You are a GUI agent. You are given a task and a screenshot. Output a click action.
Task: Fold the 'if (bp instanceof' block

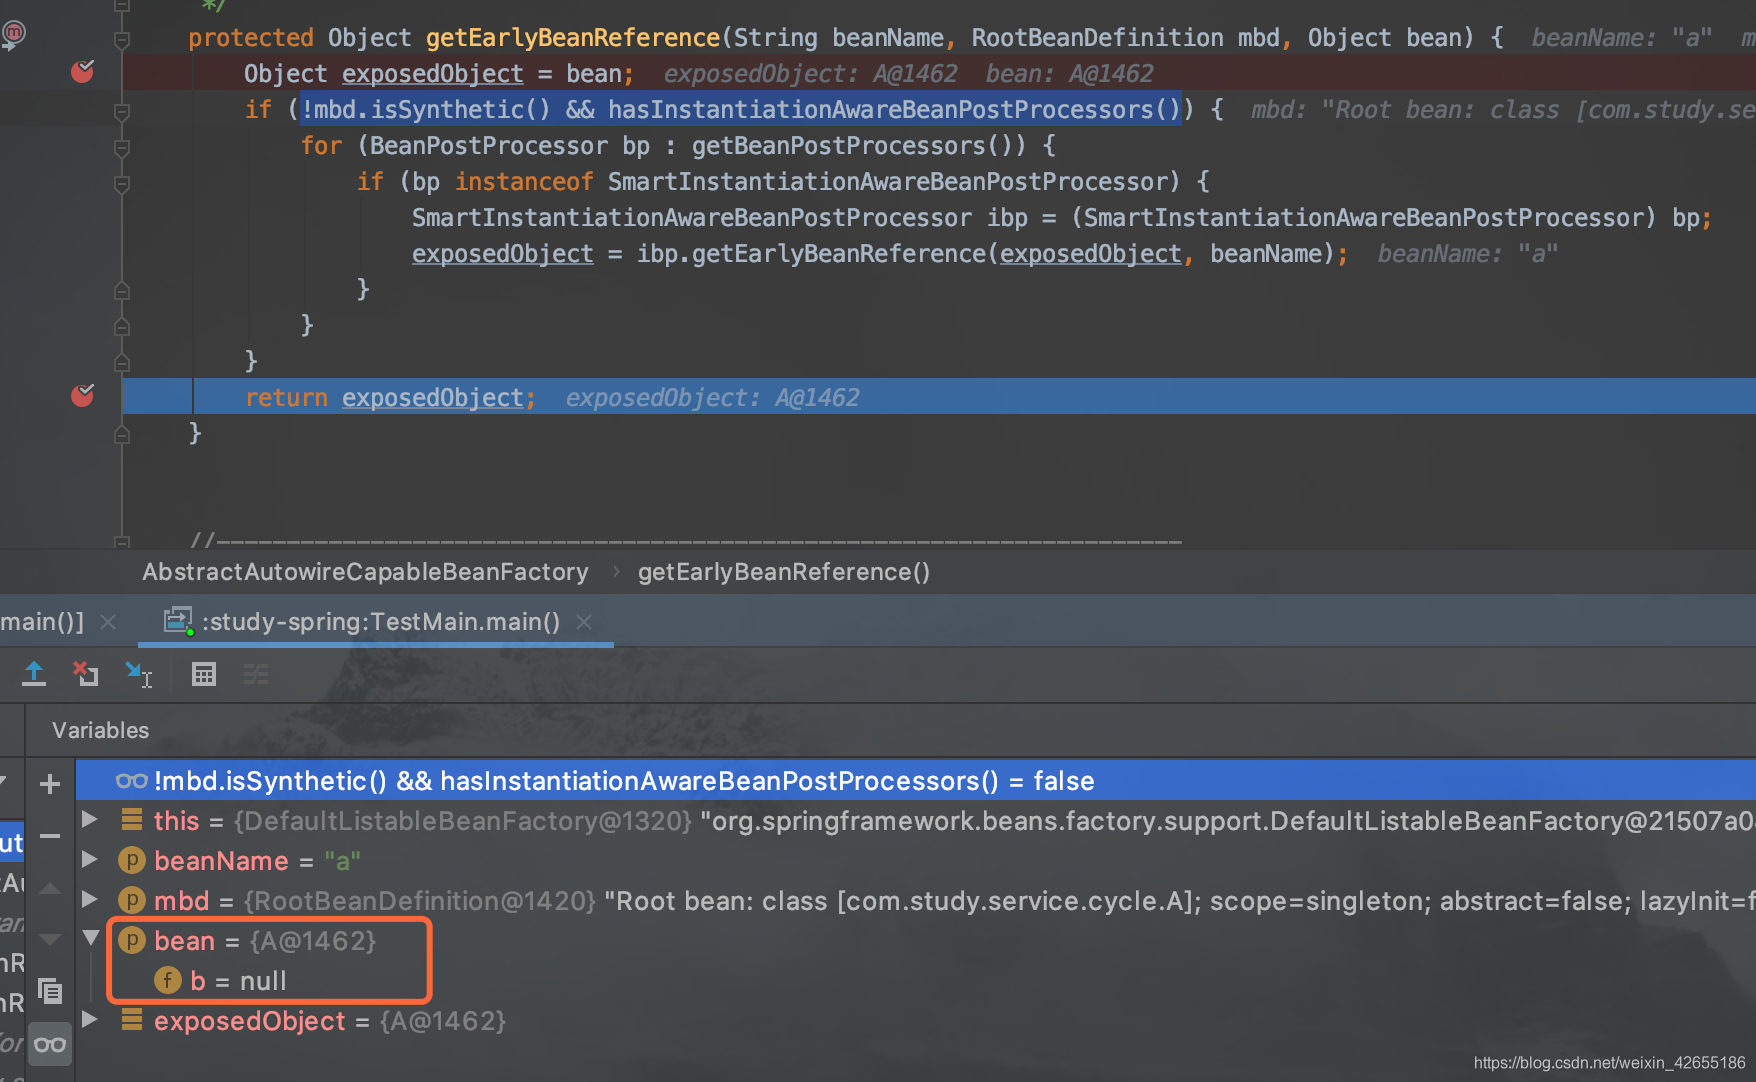pos(122,184)
